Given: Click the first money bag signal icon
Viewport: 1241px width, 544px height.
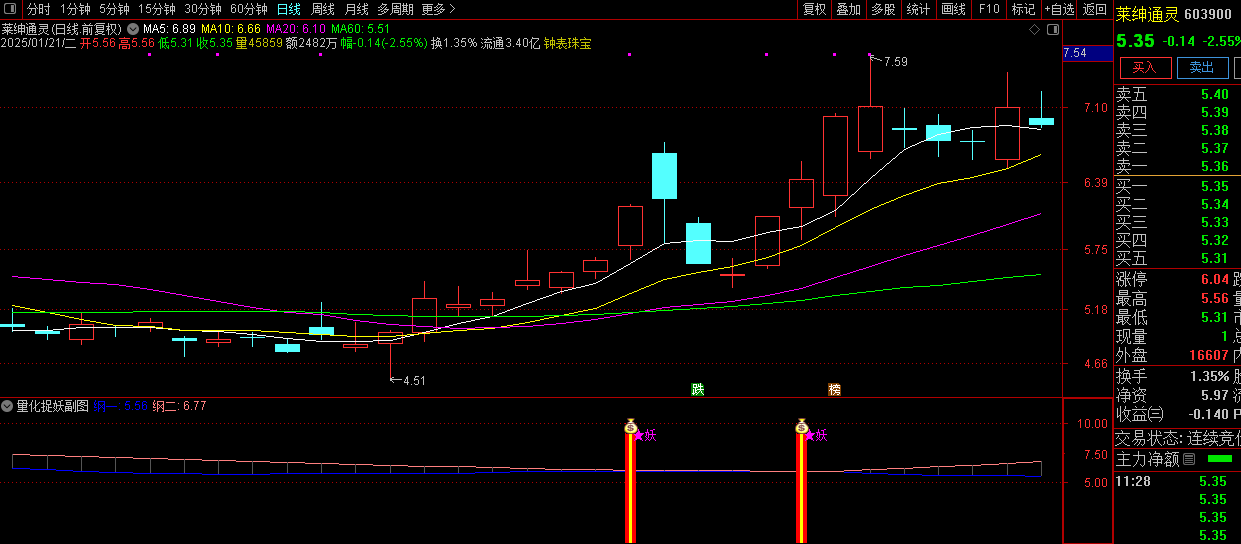Looking at the screenshot, I should pyautogui.click(x=630, y=426).
